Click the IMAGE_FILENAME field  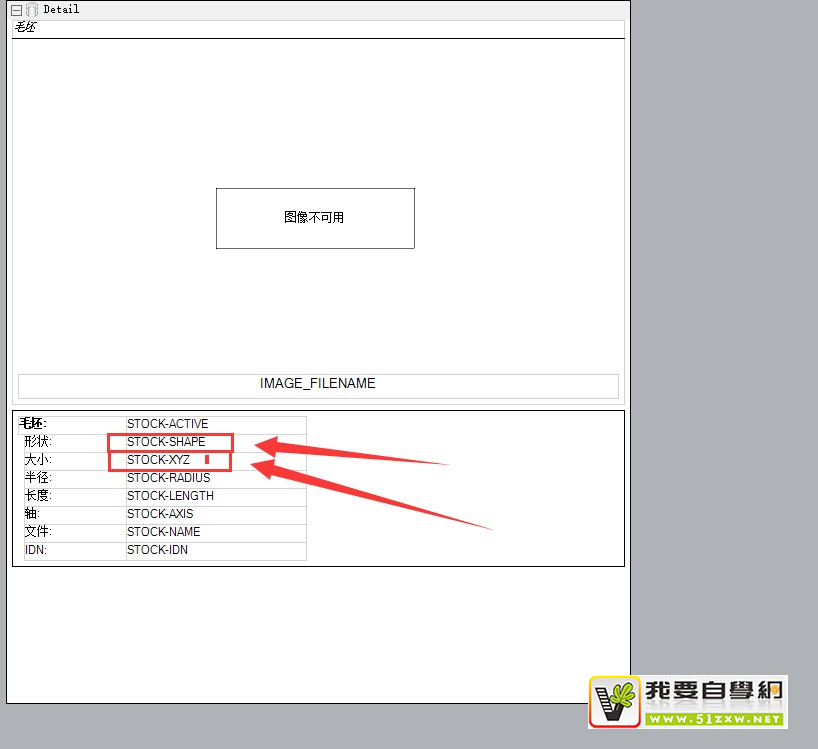click(318, 384)
